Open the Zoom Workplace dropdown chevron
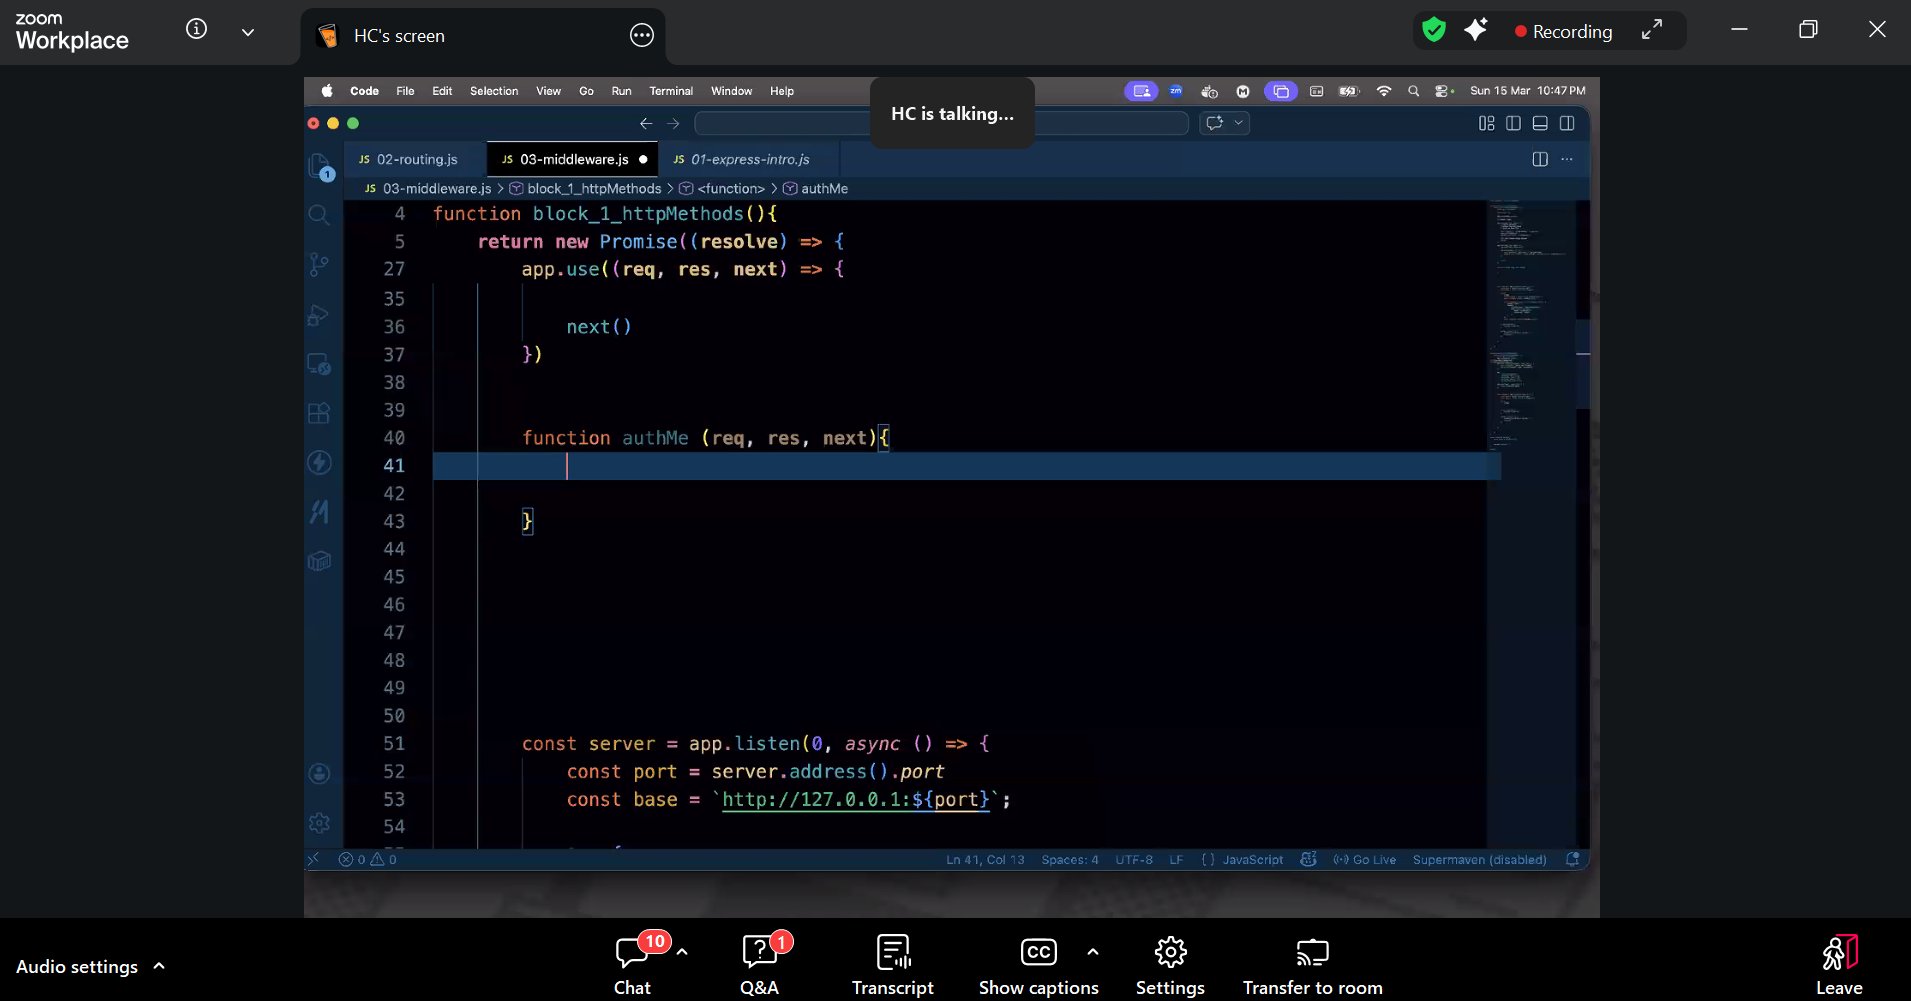Viewport: 1911px width, 1001px height. (248, 32)
